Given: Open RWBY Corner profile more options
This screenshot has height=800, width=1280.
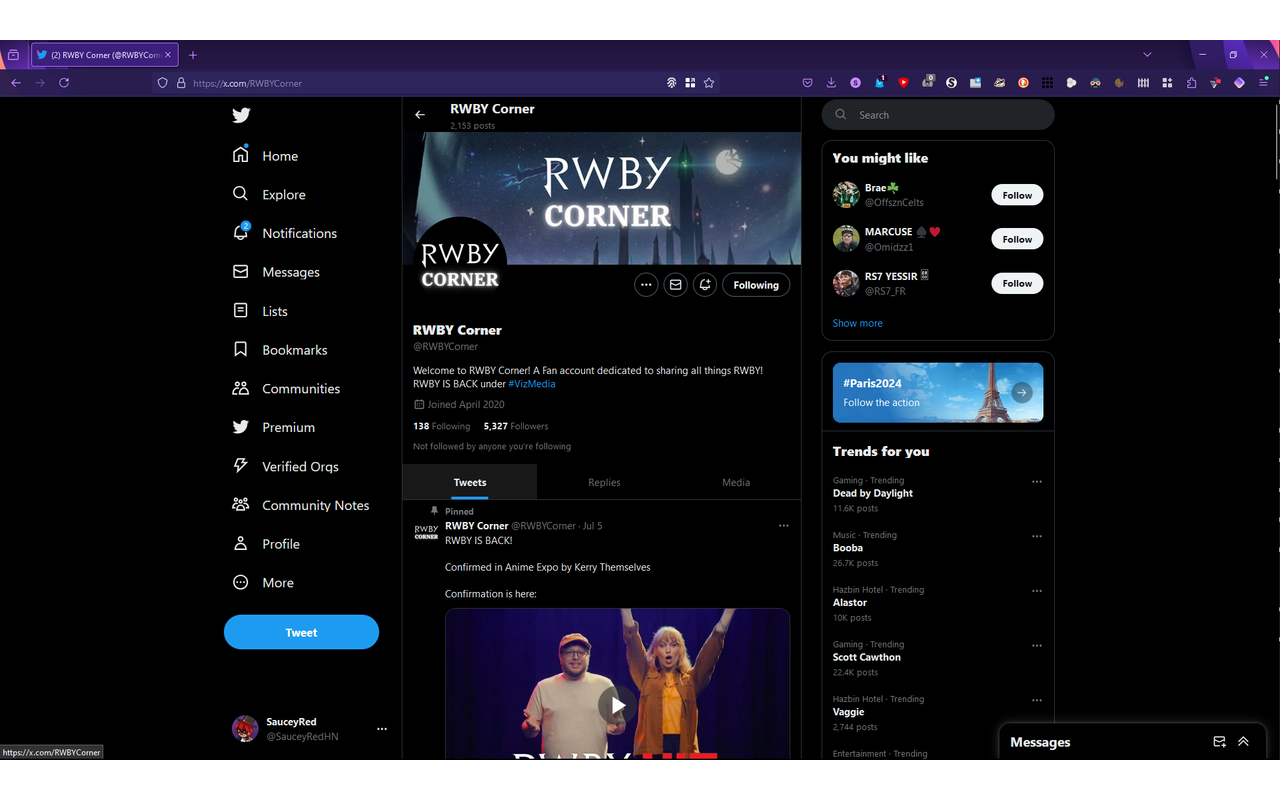Looking at the screenshot, I should point(646,285).
